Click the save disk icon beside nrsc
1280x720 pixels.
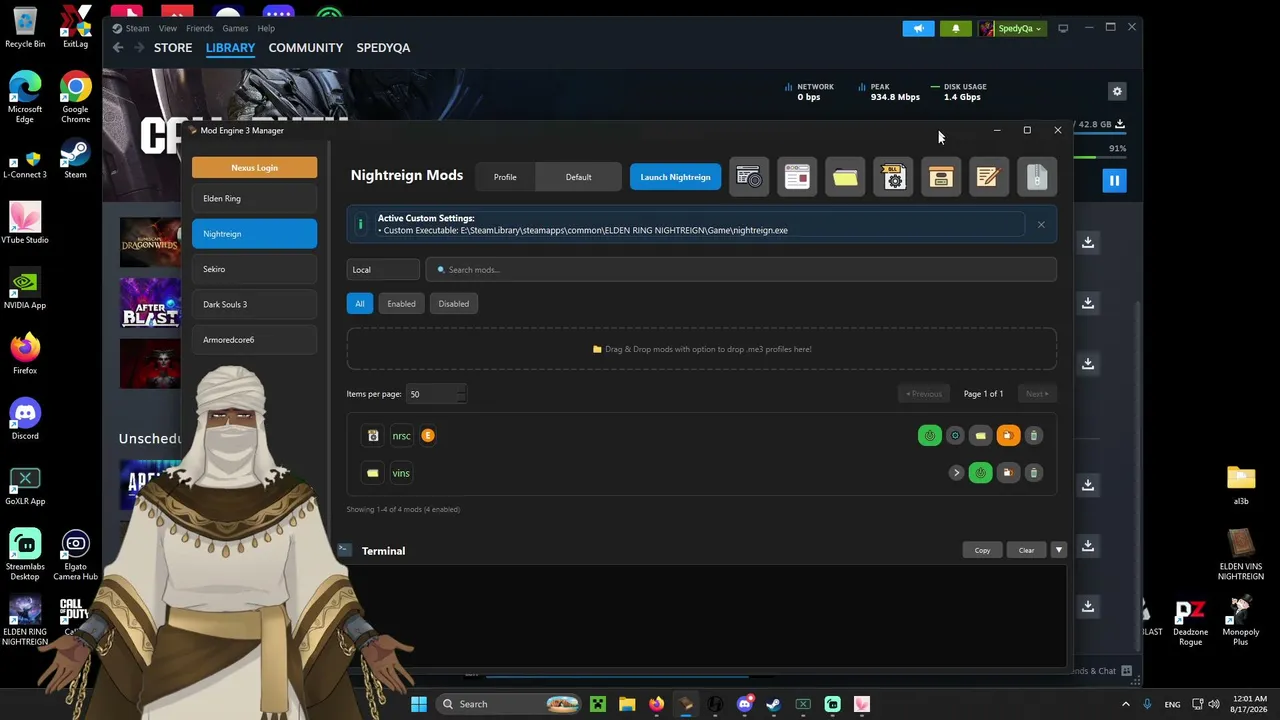[x=373, y=436]
